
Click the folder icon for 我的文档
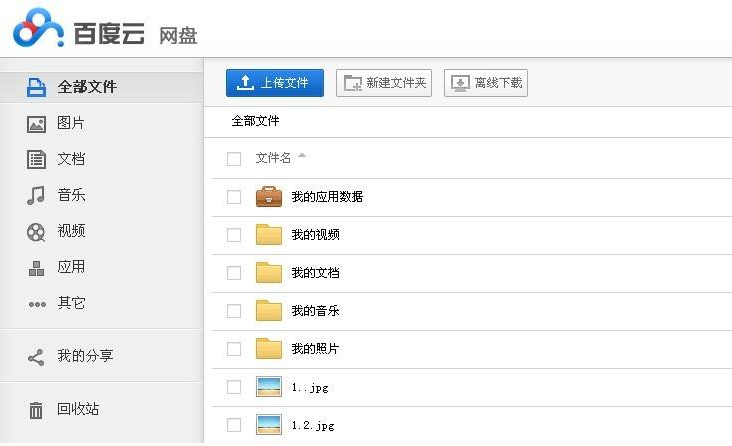[269, 273]
